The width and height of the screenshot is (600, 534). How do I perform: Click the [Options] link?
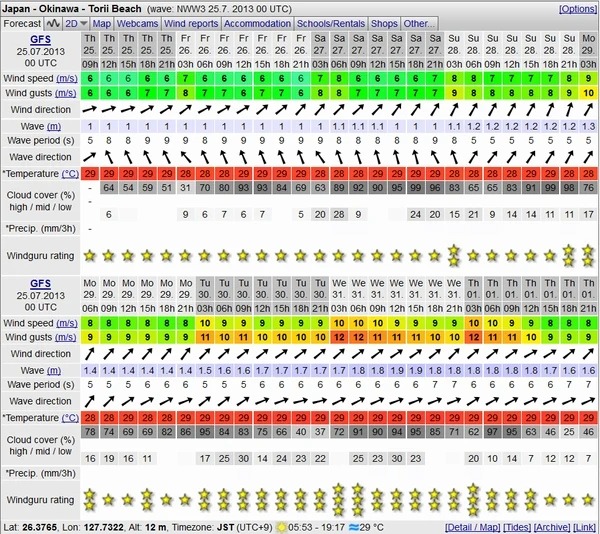click(x=578, y=9)
